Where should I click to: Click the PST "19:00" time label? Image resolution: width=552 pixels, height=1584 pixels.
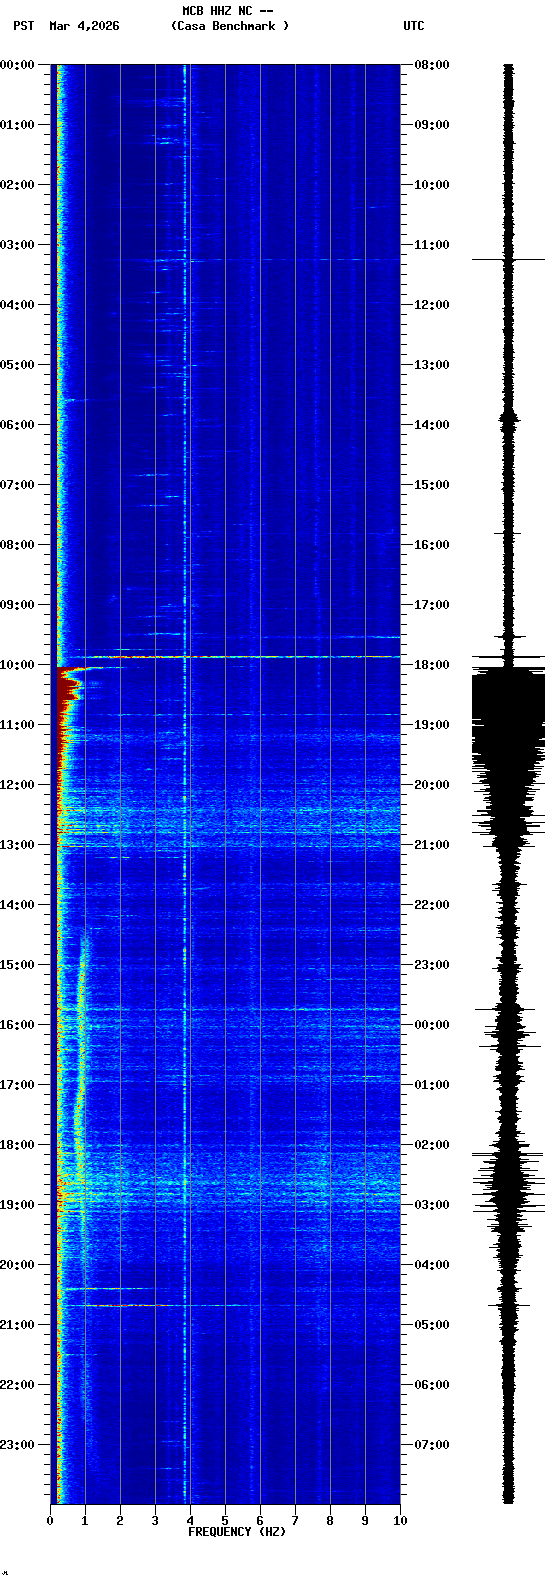pyautogui.click(x=17, y=1205)
